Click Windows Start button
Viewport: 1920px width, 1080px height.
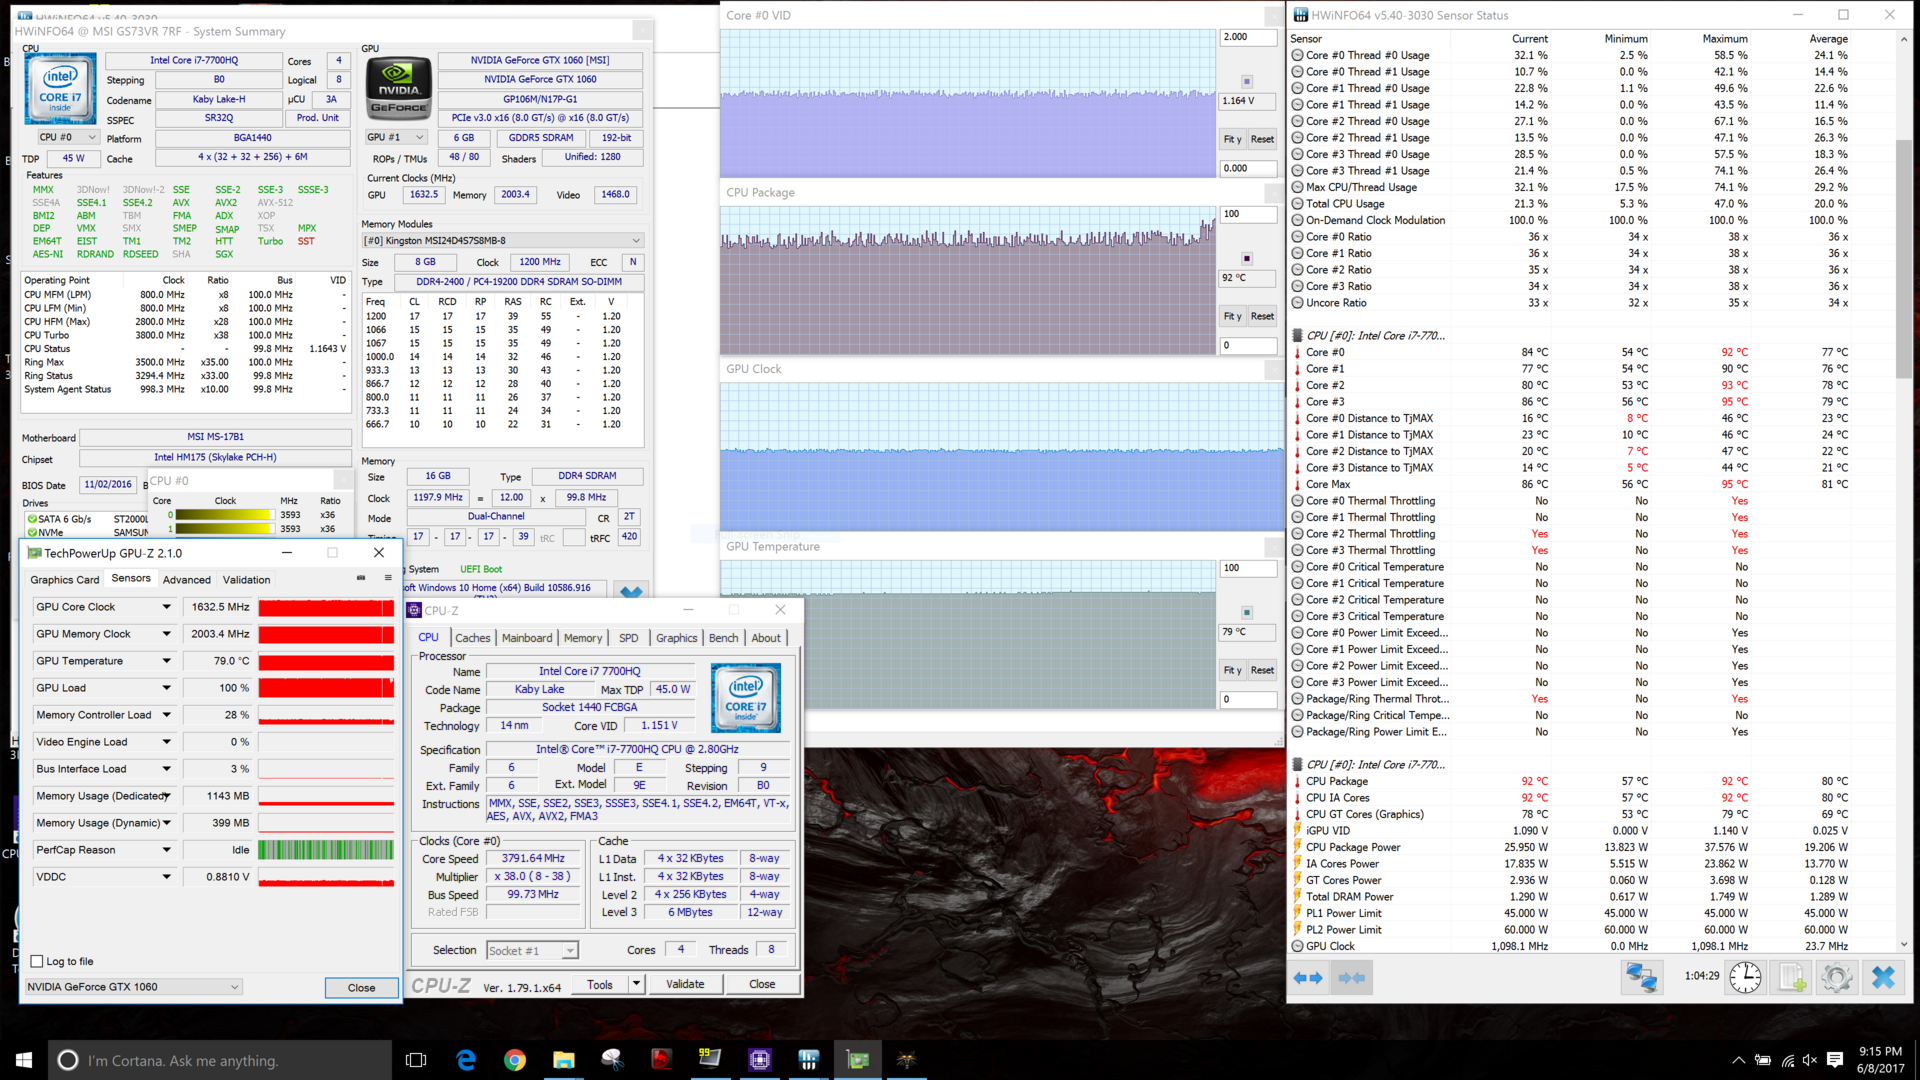tap(24, 1060)
